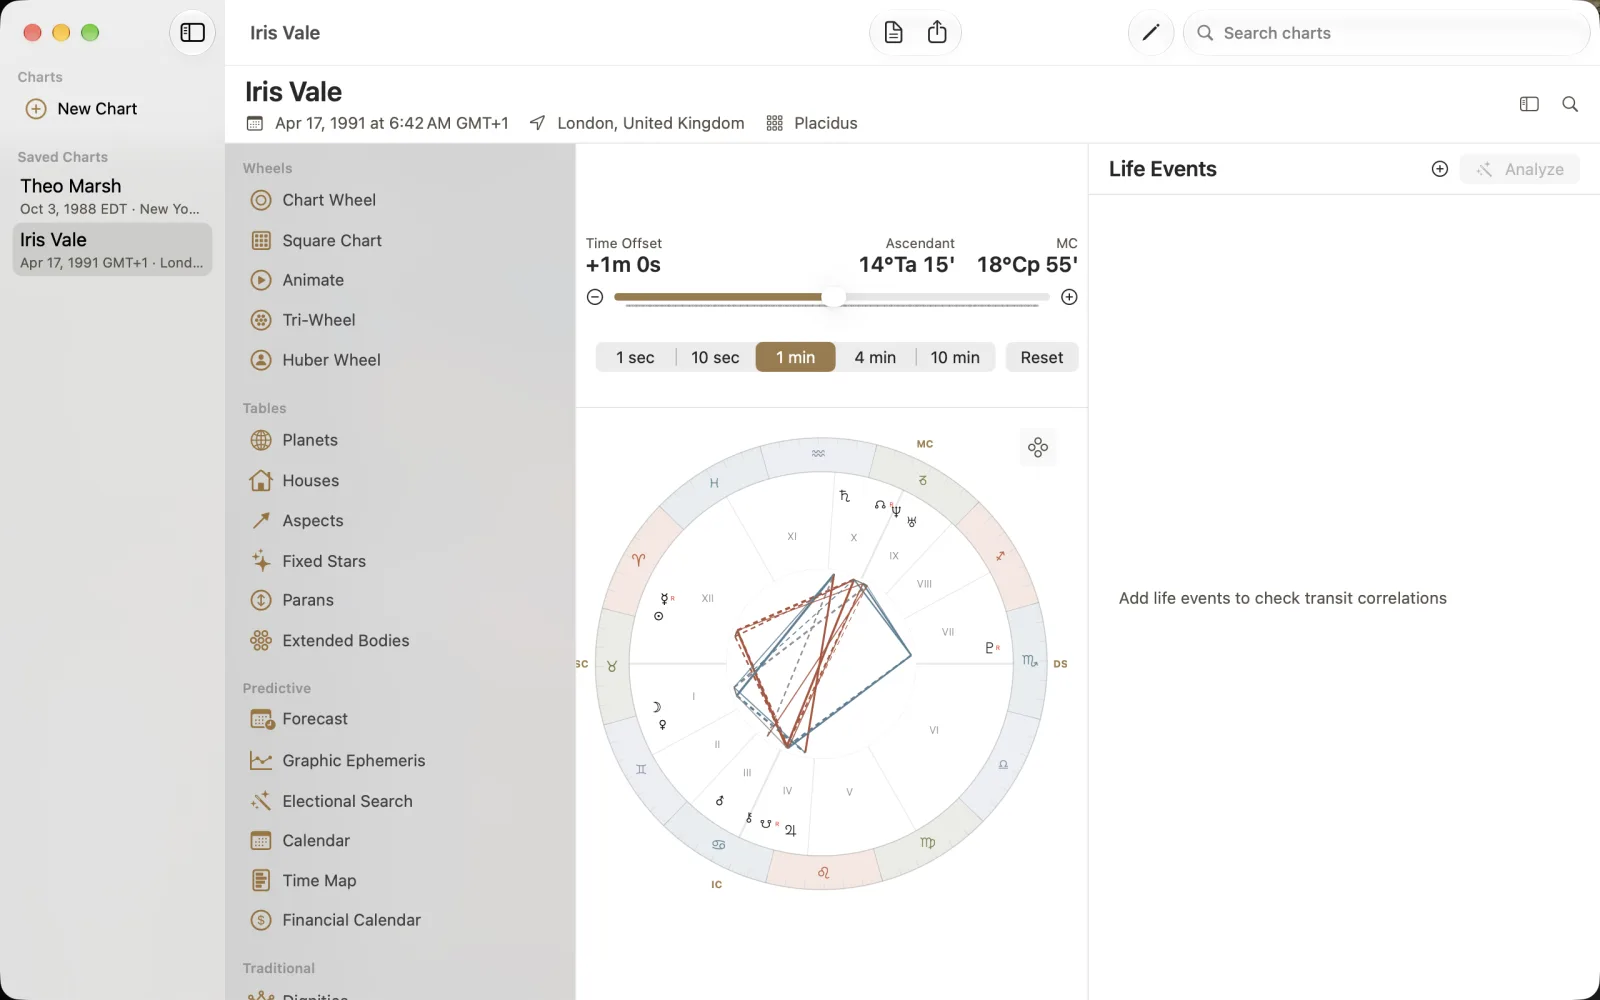Click the Search charts field
The image size is (1600, 1000).
1386,33
